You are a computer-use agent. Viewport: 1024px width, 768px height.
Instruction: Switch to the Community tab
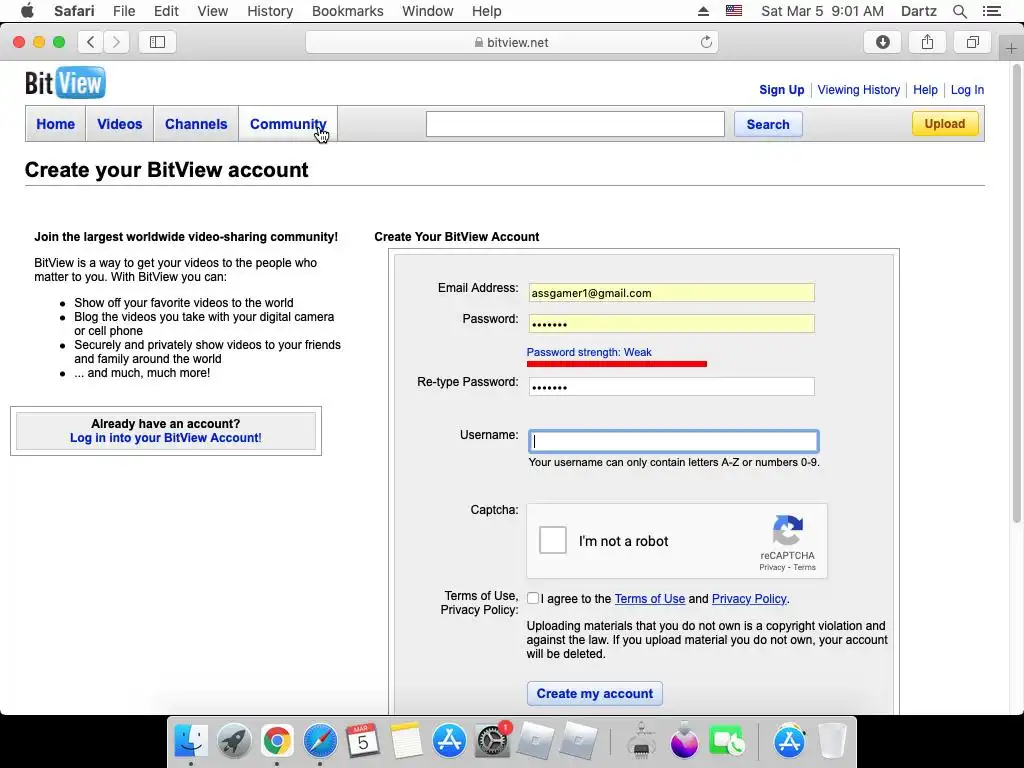(288, 124)
